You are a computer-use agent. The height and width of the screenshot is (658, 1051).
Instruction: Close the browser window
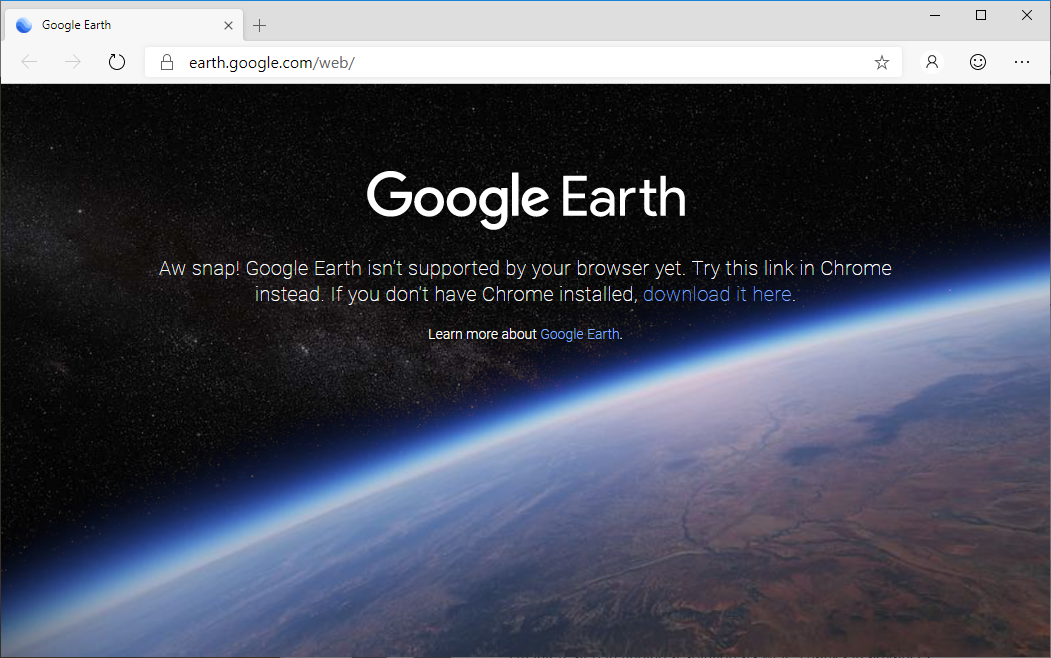(x=1026, y=15)
